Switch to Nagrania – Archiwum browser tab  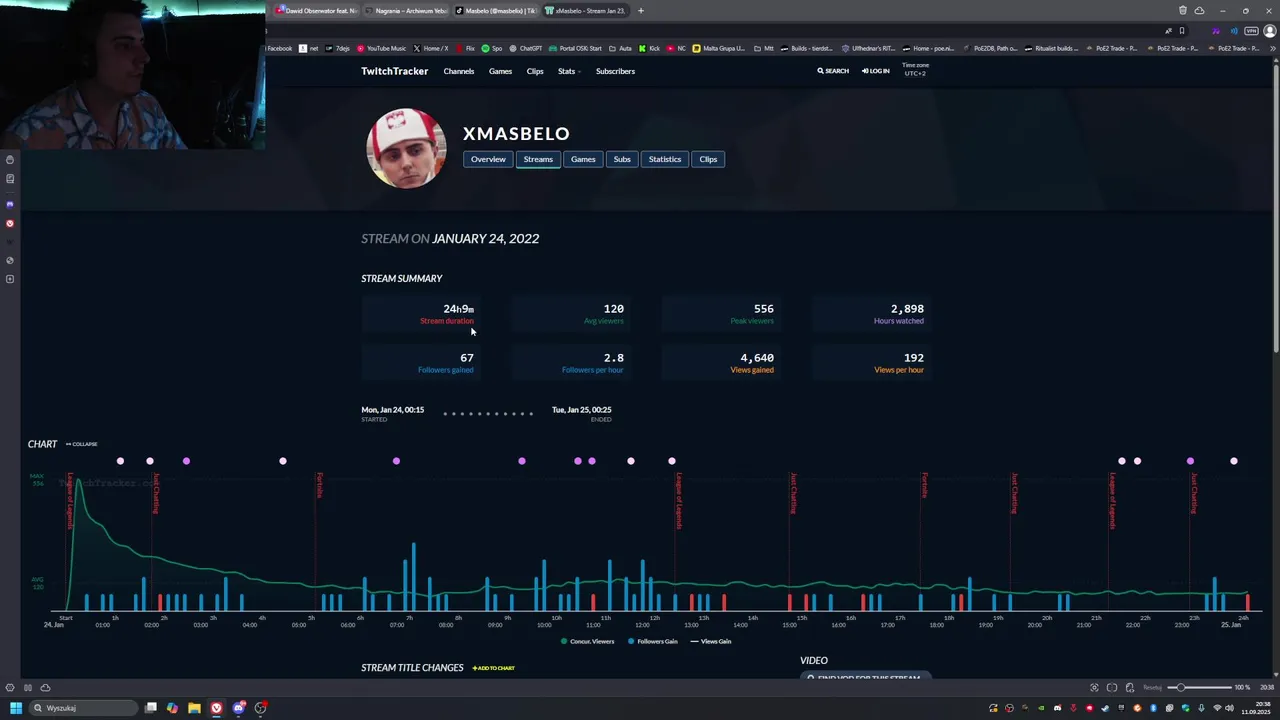(x=408, y=11)
